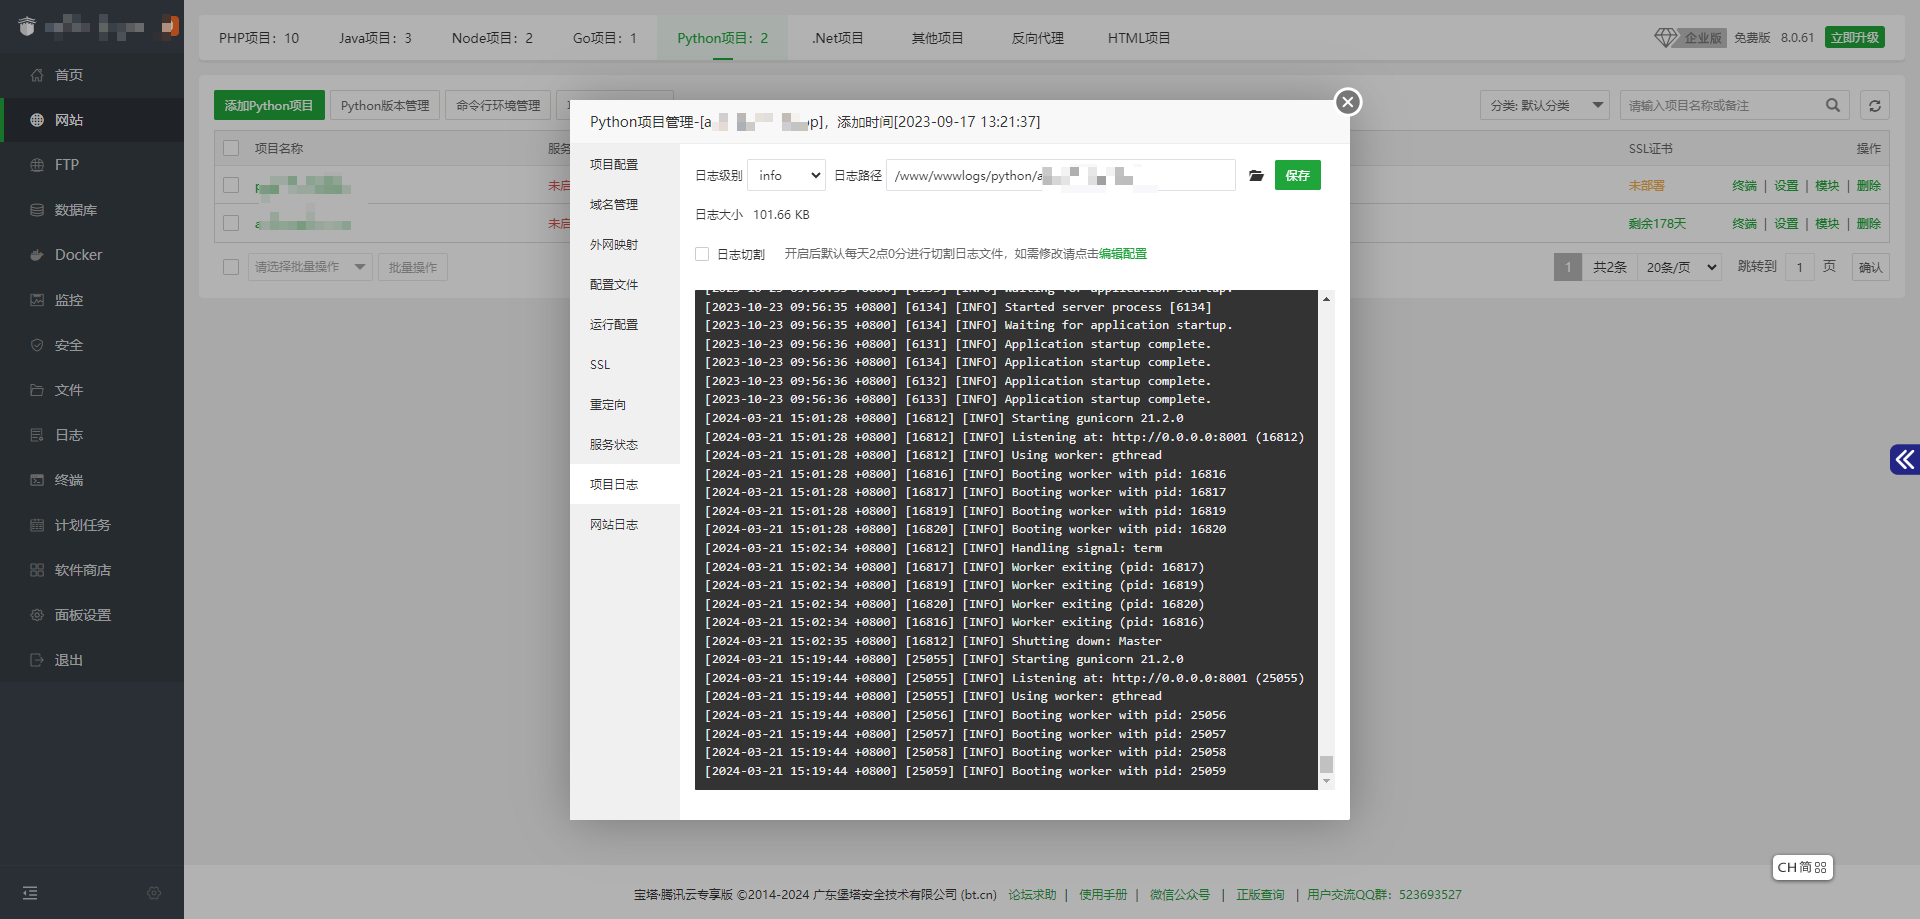Click the search magnifier icon

[1833, 105]
